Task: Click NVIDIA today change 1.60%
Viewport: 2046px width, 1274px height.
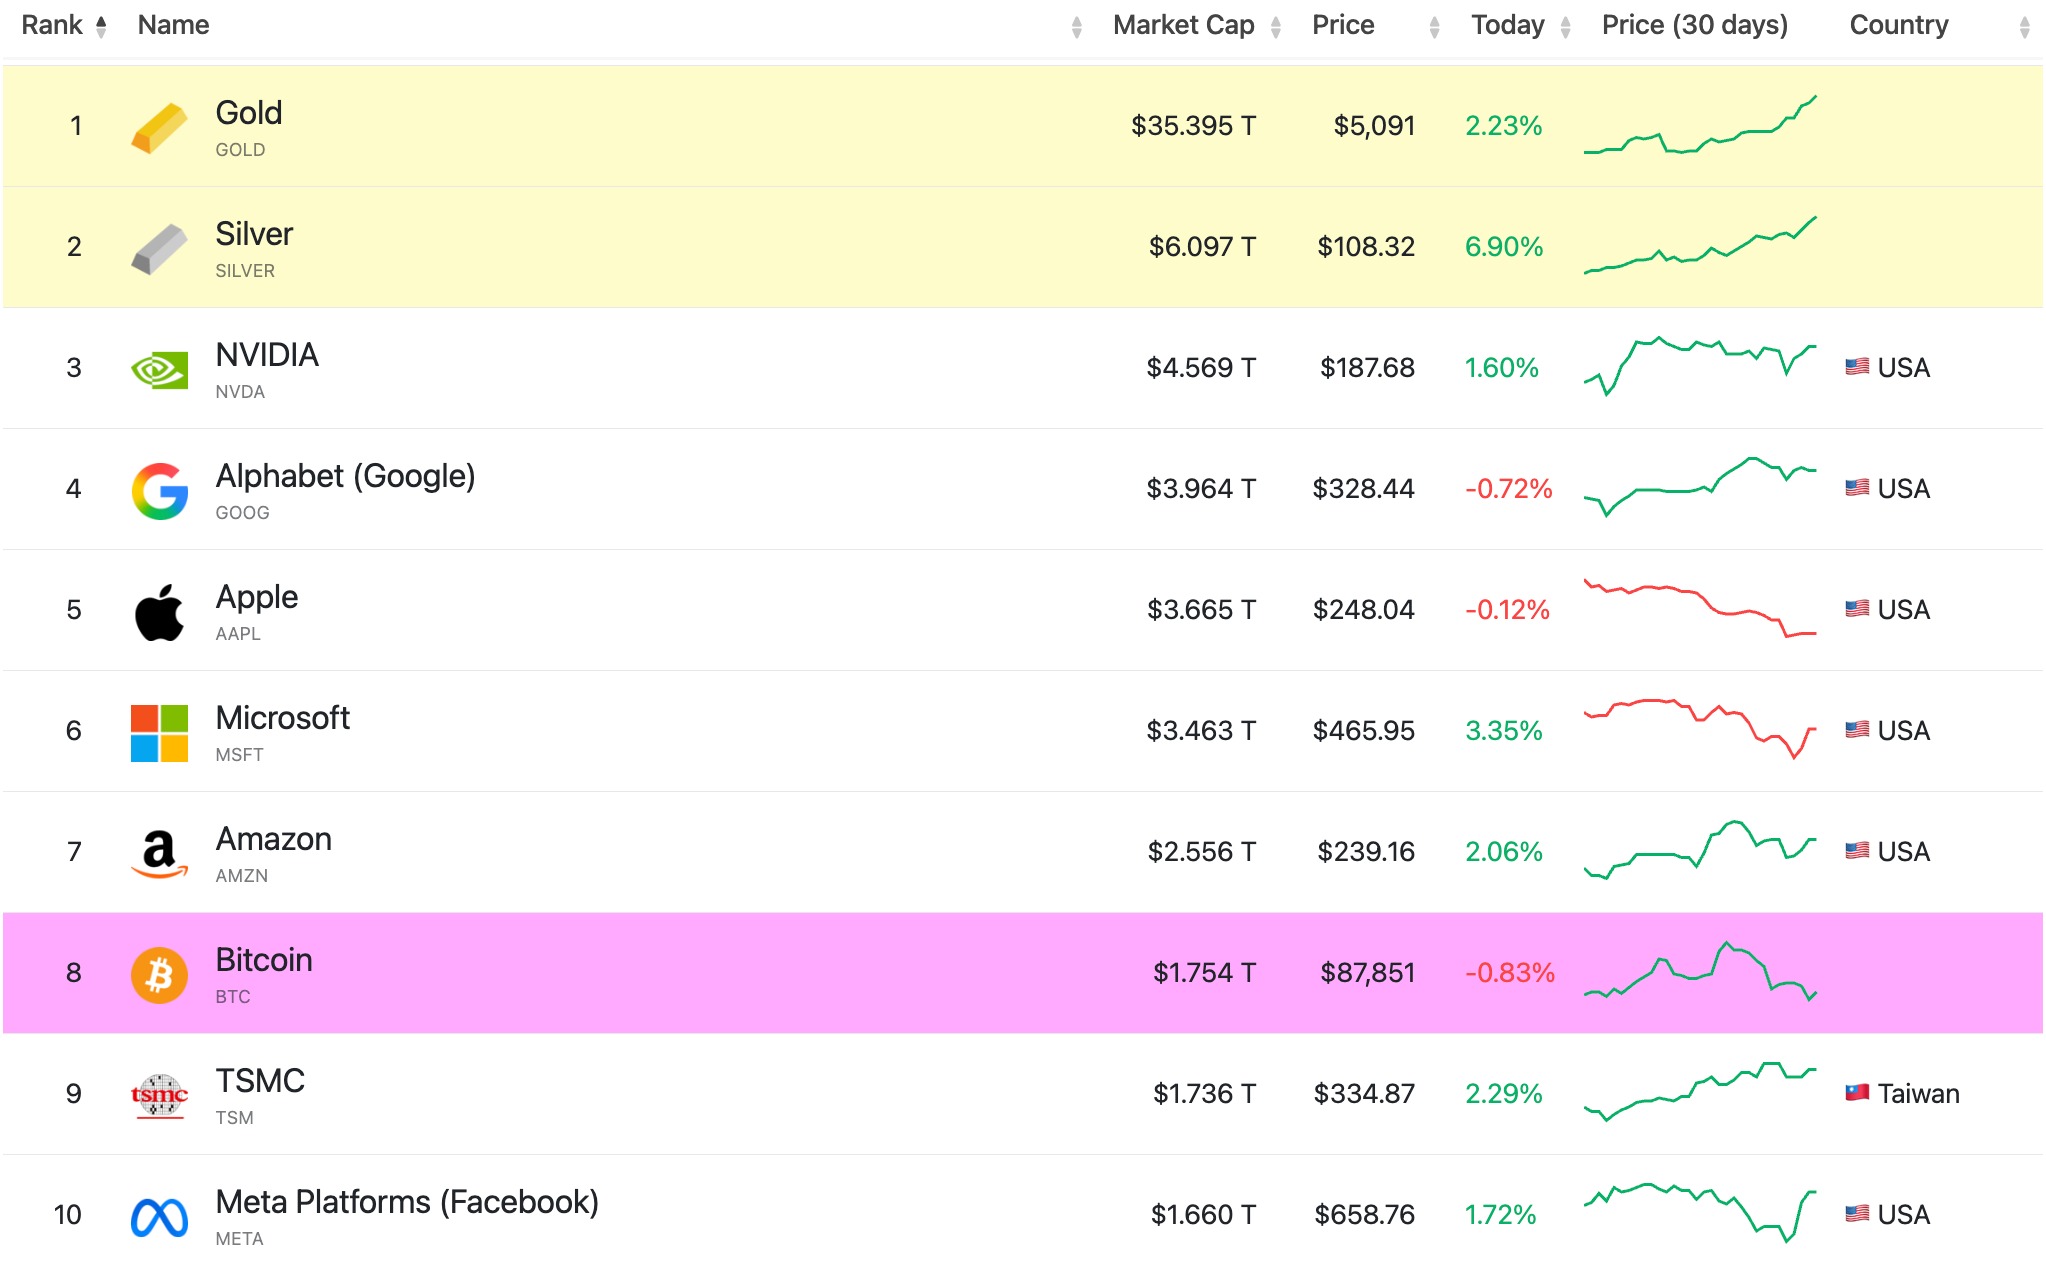Action: click(1501, 368)
